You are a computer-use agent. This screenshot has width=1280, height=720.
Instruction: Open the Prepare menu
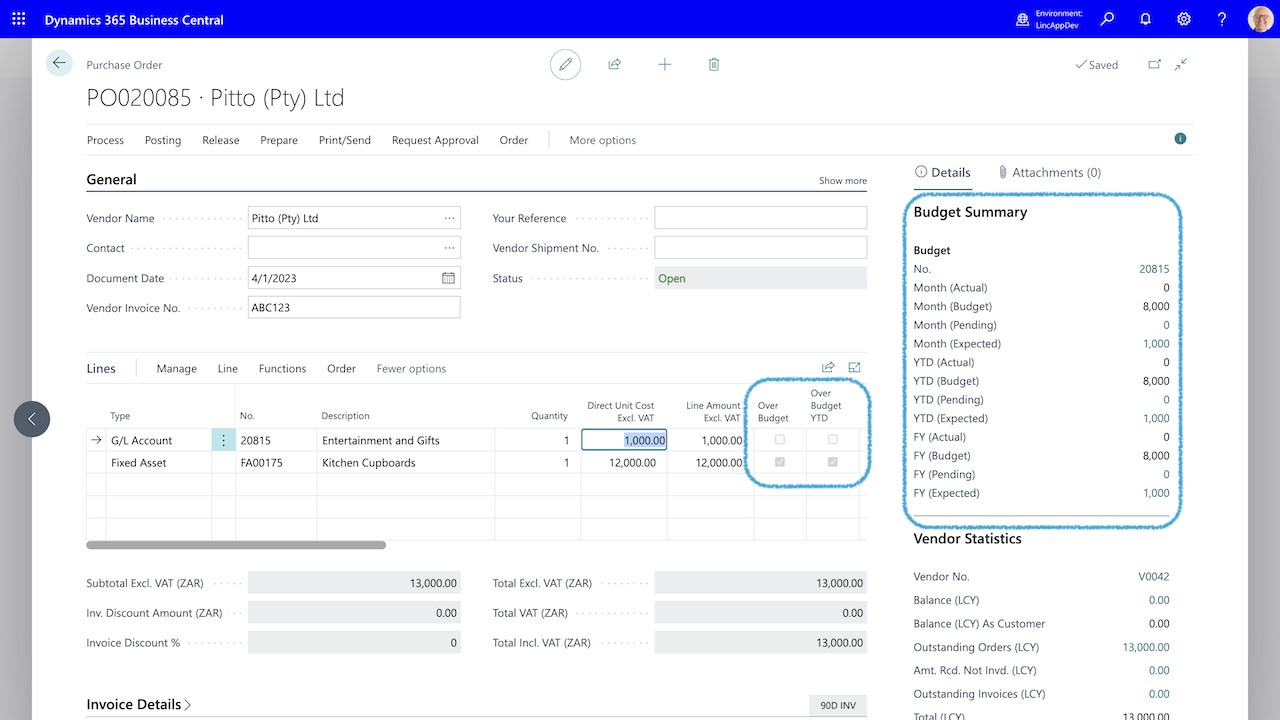(x=279, y=140)
